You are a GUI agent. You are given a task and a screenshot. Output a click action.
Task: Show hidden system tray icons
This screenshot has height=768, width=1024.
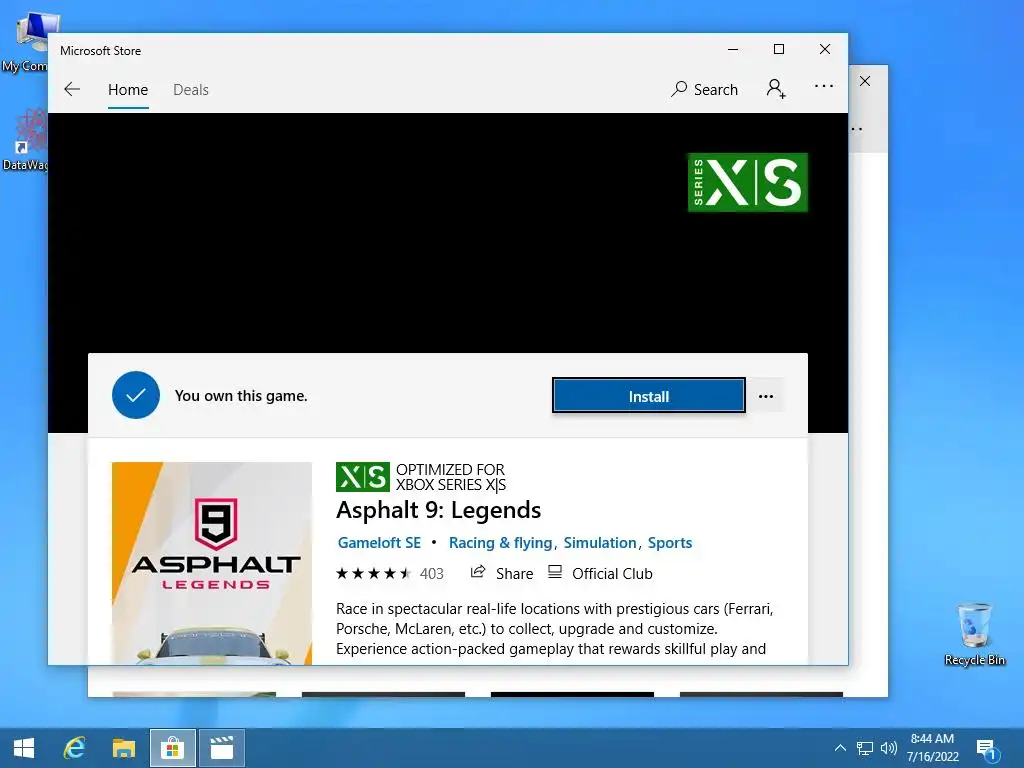point(840,748)
